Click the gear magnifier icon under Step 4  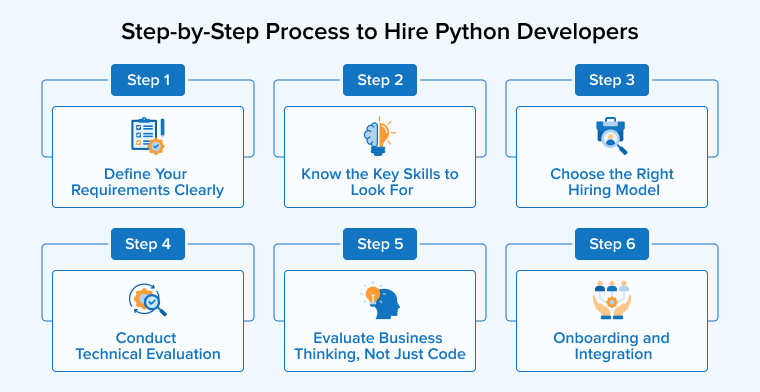coord(148,300)
